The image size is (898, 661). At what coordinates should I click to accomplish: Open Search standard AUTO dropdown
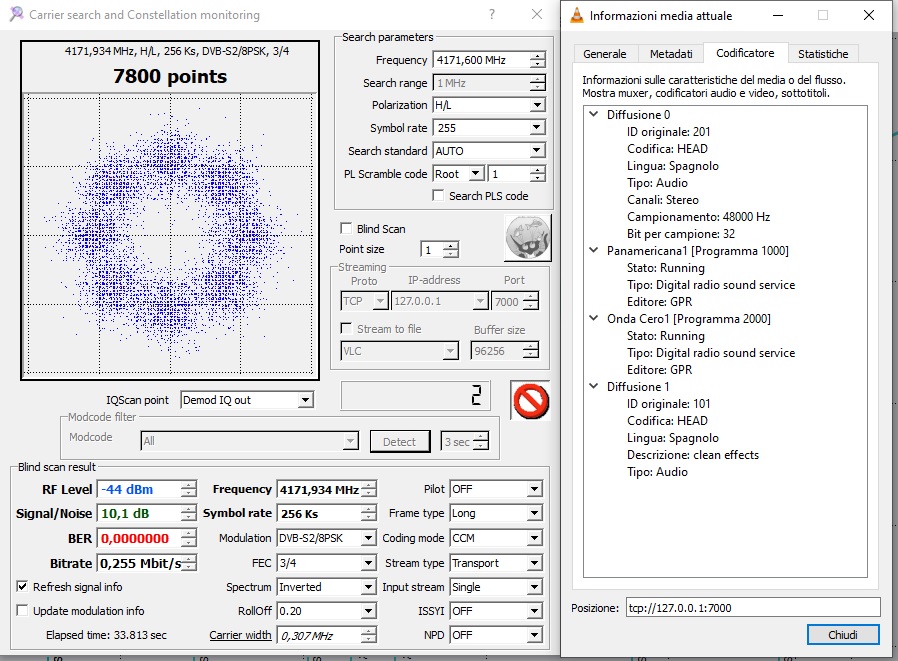(537, 151)
